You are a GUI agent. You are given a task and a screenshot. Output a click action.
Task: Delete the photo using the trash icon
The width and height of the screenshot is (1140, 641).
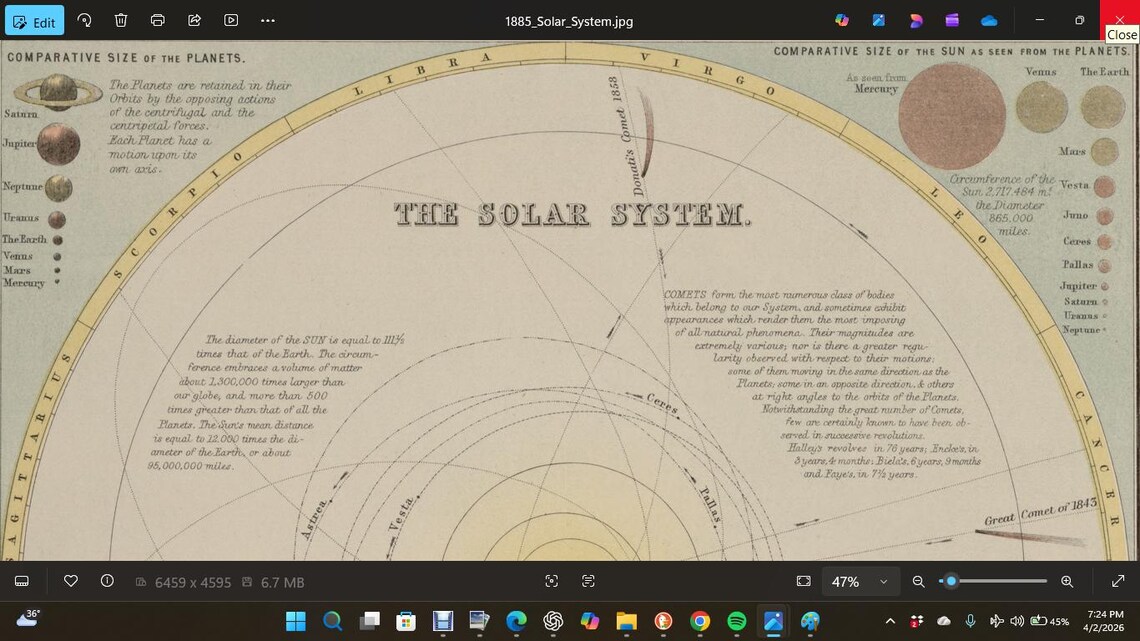(121, 20)
